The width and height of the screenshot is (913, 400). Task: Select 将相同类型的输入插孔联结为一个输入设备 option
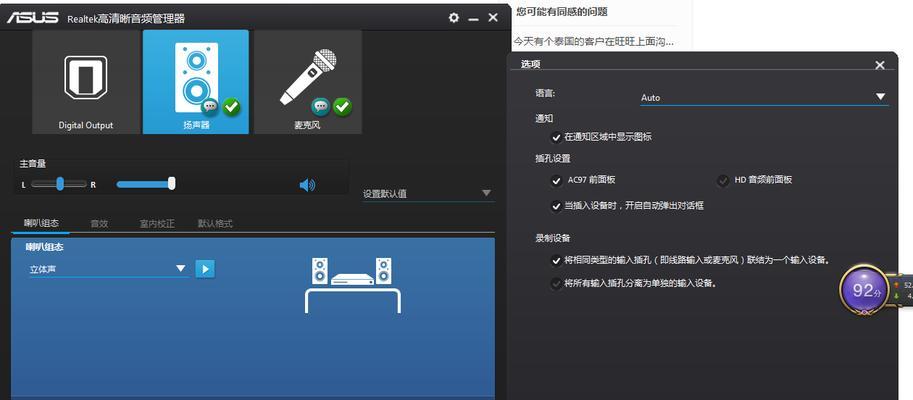[x=556, y=260]
